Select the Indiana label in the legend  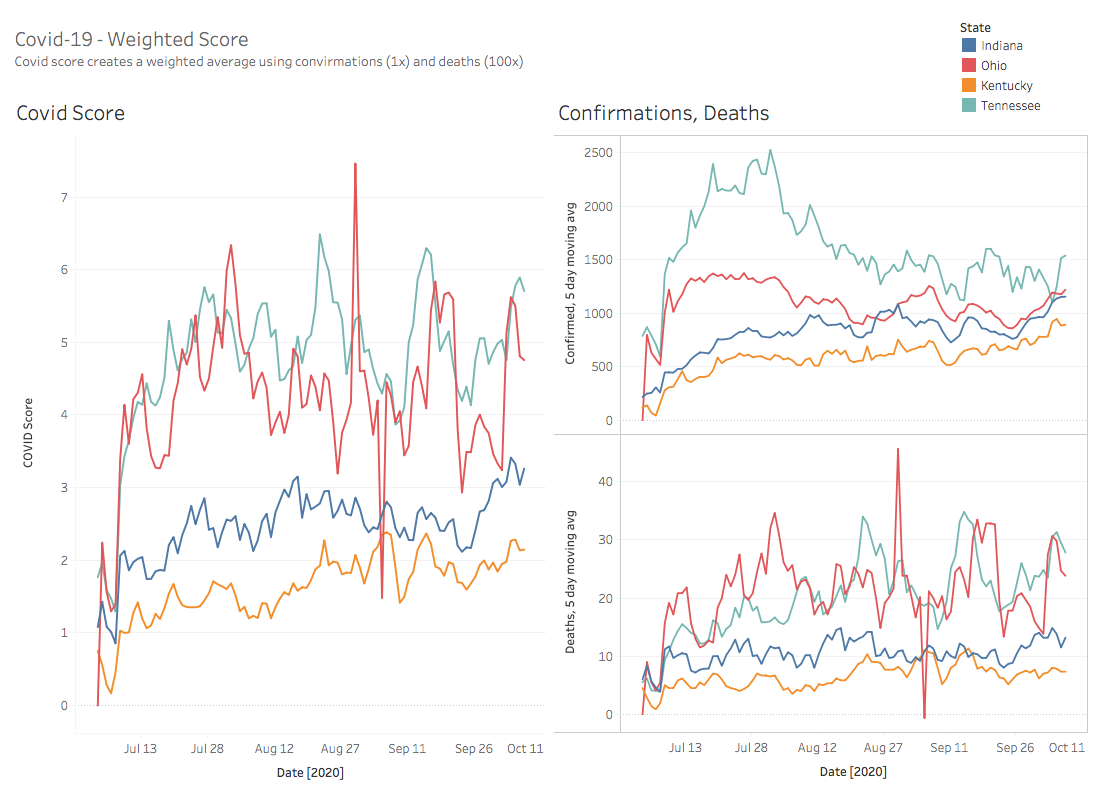1001,46
